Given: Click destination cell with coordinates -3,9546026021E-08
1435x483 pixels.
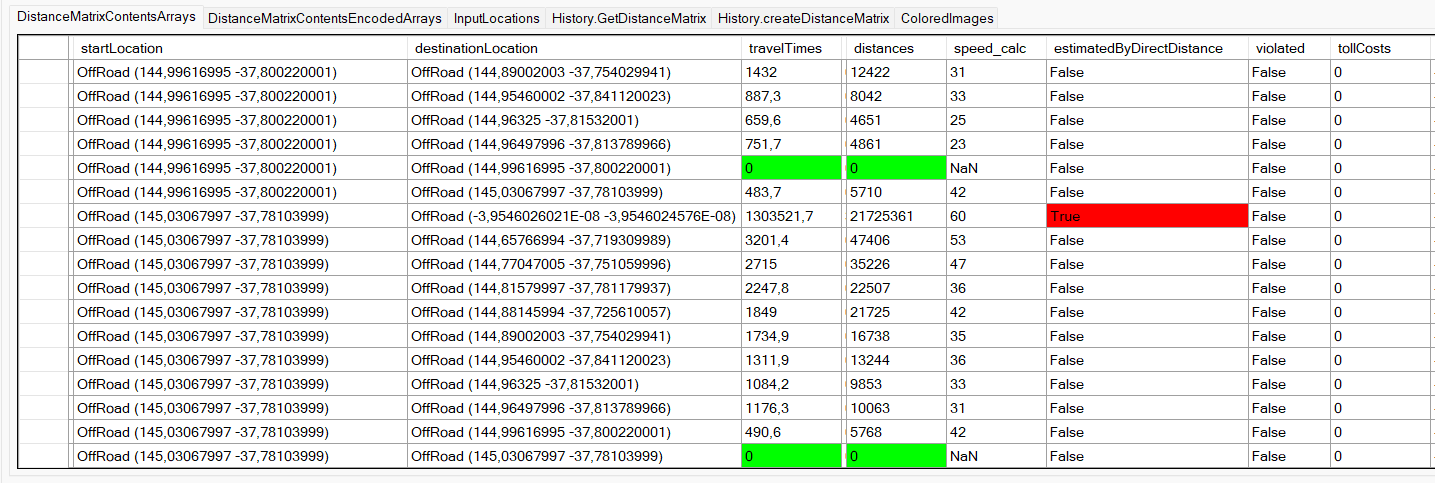Looking at the screenshot, I should tap(574, 216).
